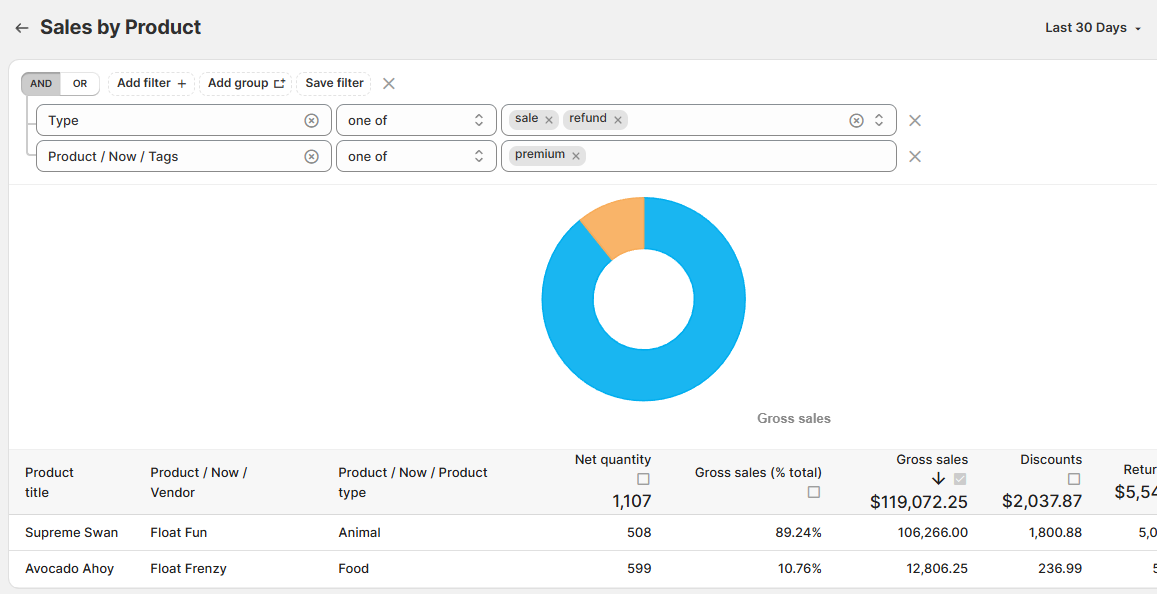Viewport: 1157px width, 594px height.
Task: Select the AND filter logic
Action: pyautogui.click(x=41, y=84)
